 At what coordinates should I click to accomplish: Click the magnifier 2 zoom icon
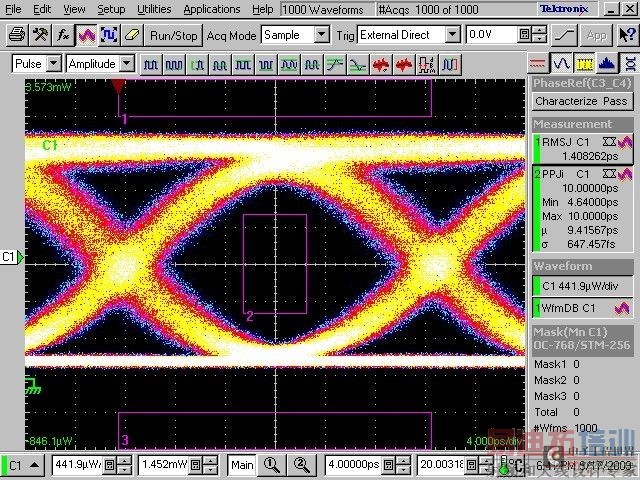click(302, 465)
